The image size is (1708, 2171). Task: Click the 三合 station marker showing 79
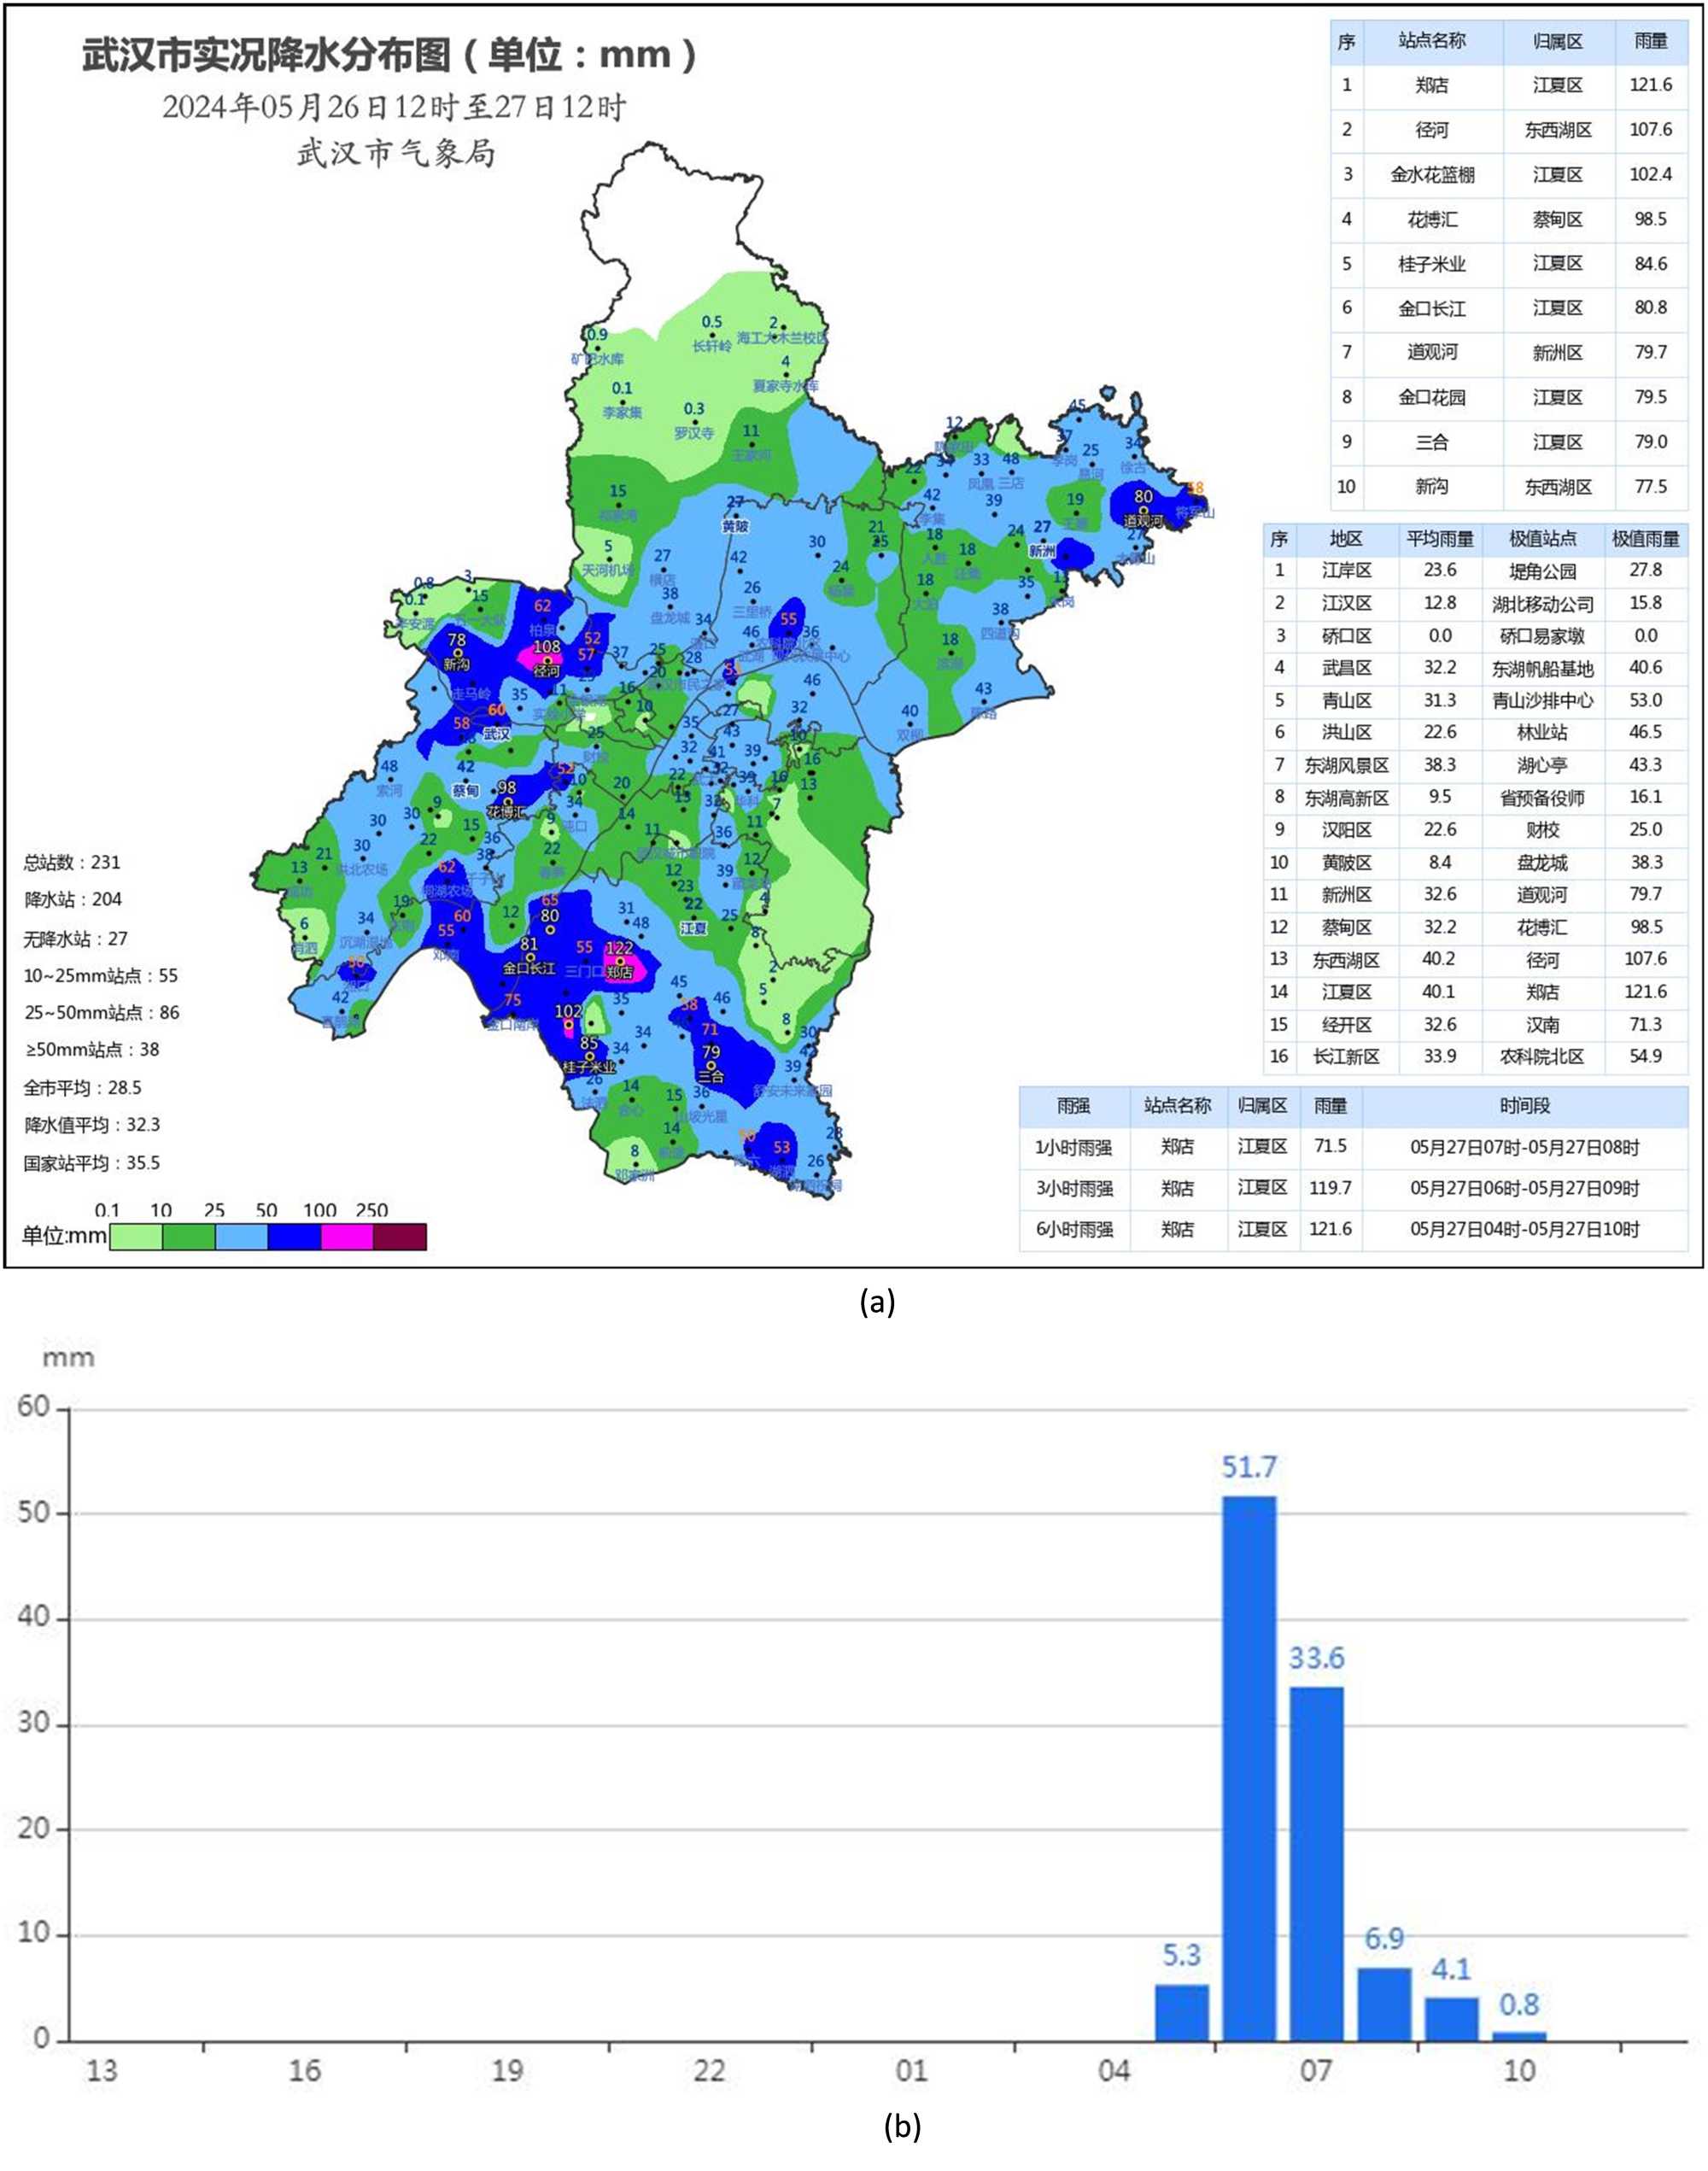(x=711, y=1065)
